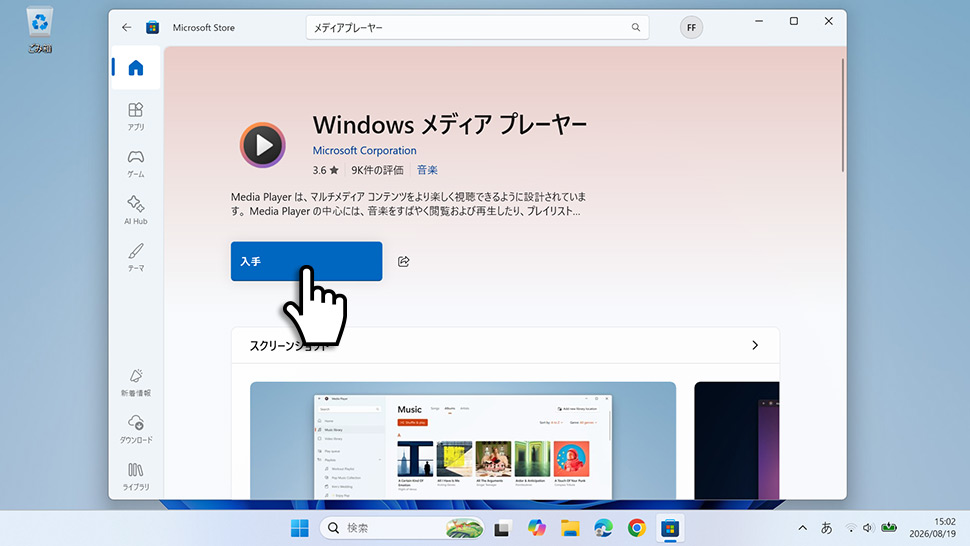
Task: Click the share icon next to 入手
Action: 403,262
